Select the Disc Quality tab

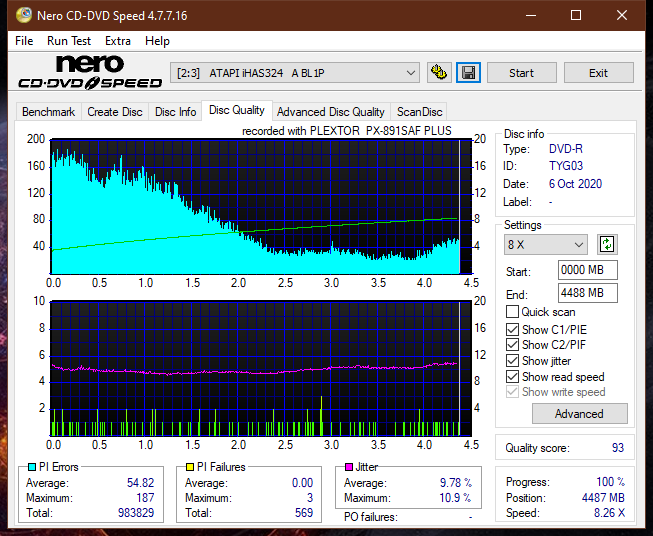(237, 110)
